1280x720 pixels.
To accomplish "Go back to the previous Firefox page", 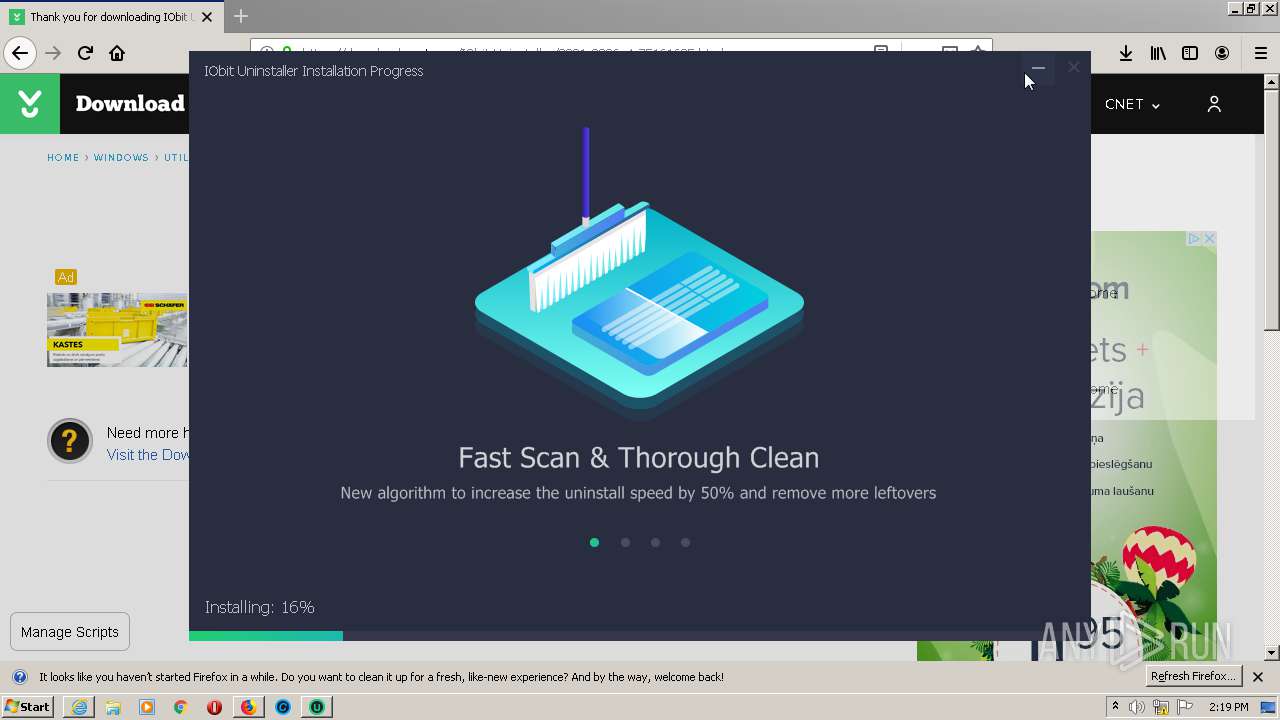I will point(20,53).
